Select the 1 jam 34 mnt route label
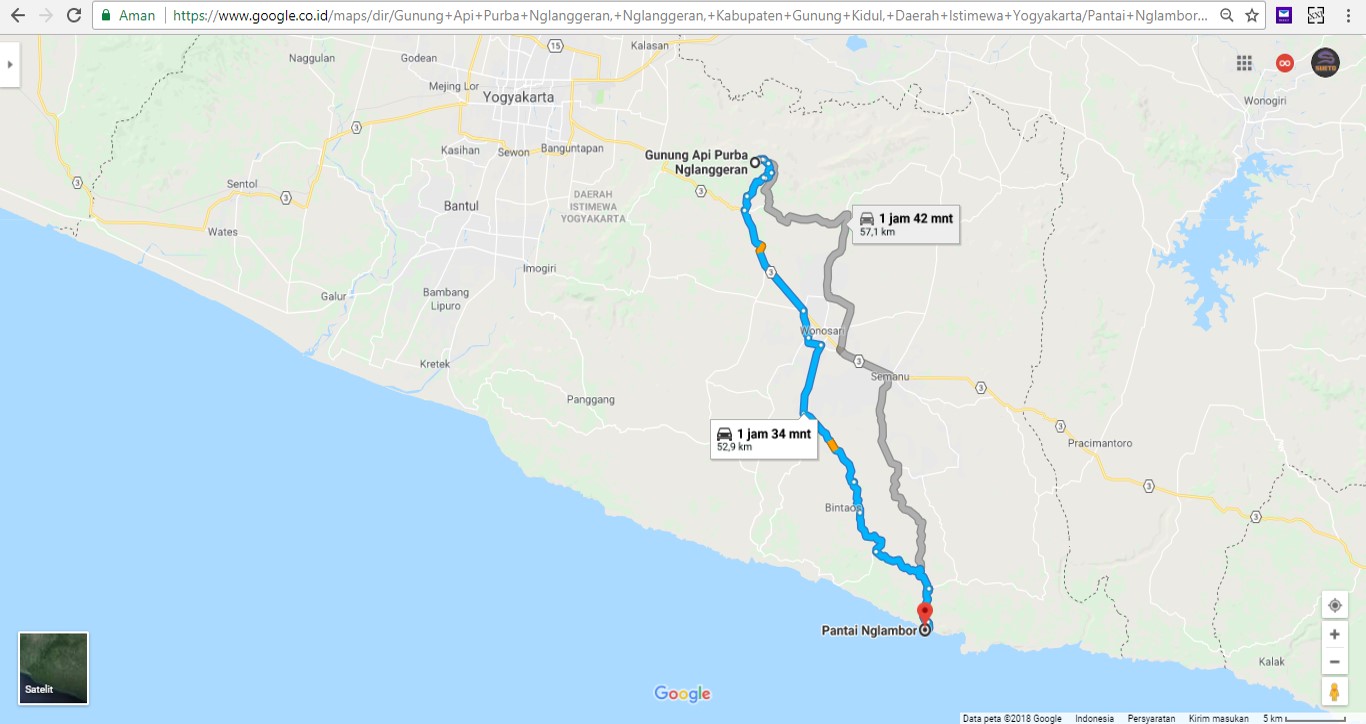The width and height of the screenshot is (1366, 724). tap(764, 439)
